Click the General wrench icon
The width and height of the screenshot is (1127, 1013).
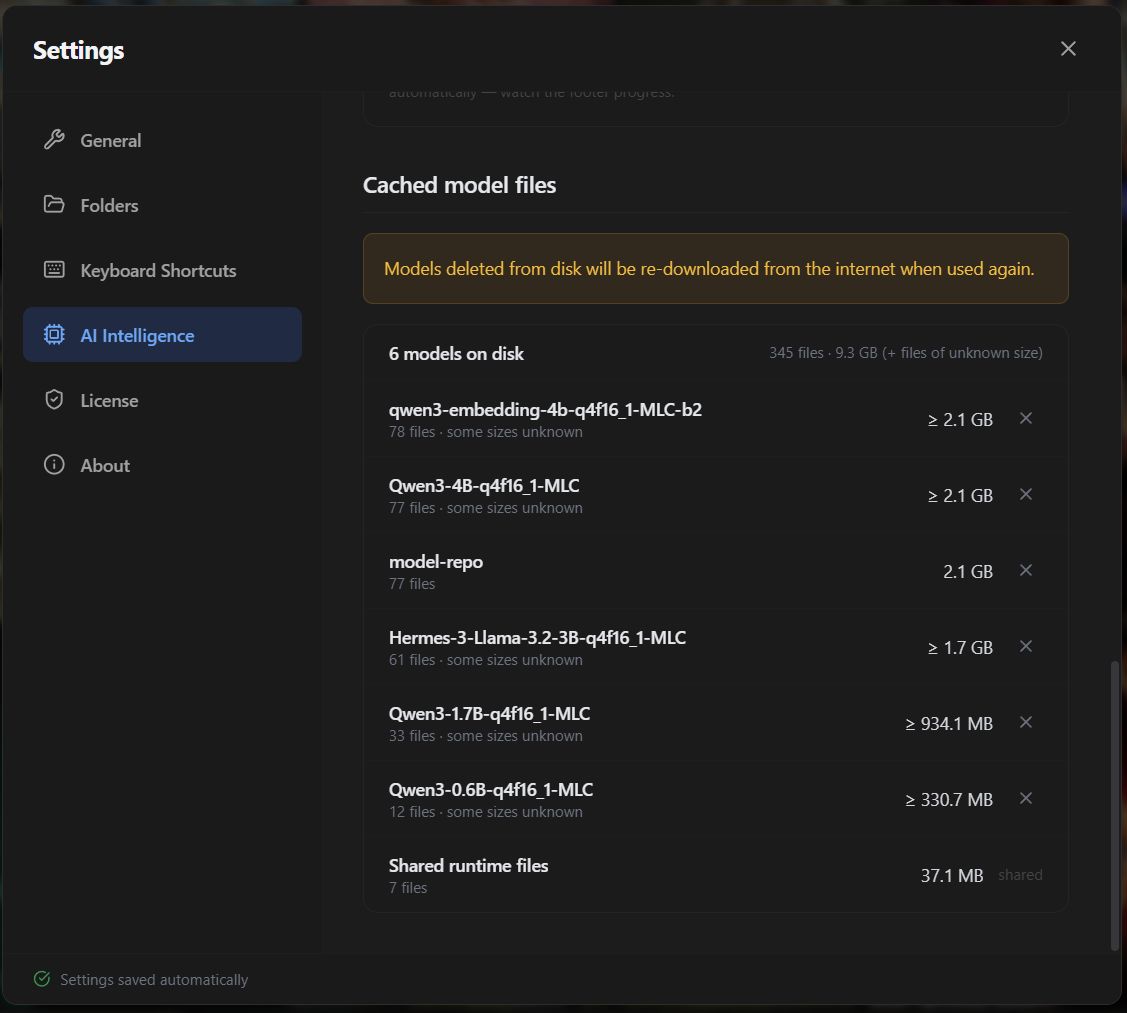(x=54, y=139)
